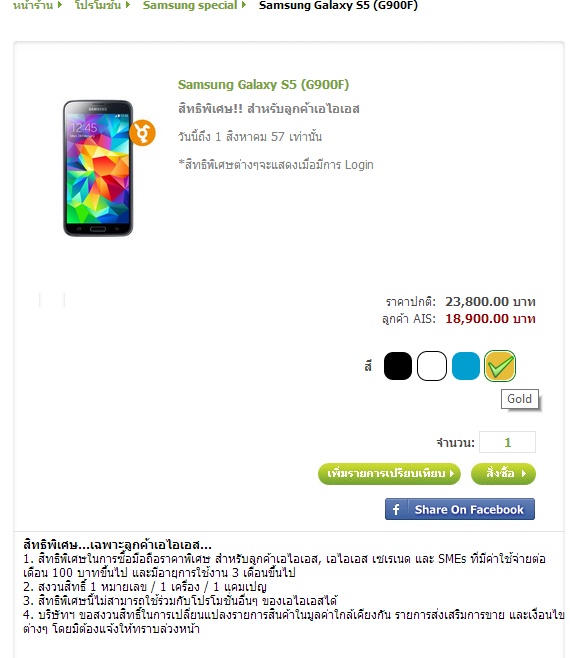Click Share On Facebook button
The height and width of the screenshot is (658, 570).
tap(460, 509)
